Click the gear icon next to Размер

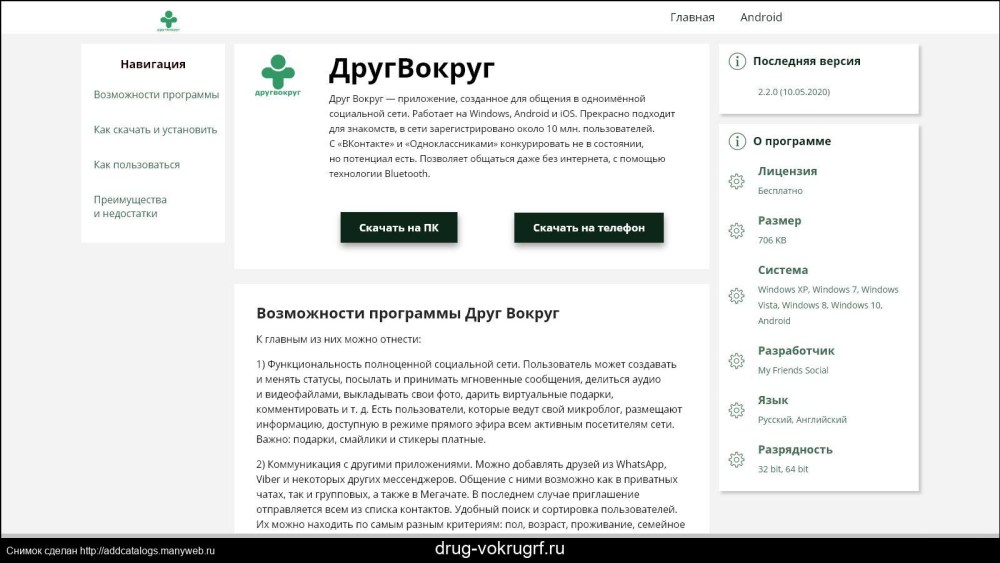pyautogui.click(x=737, y=230)
